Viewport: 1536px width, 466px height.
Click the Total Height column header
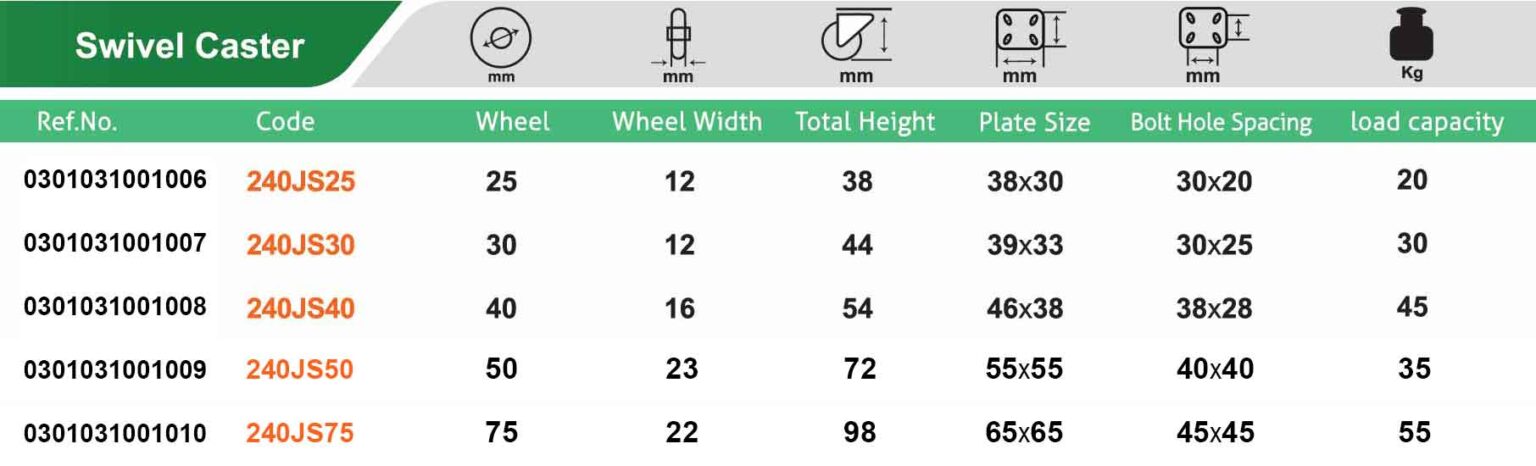[x=865, y=122]
